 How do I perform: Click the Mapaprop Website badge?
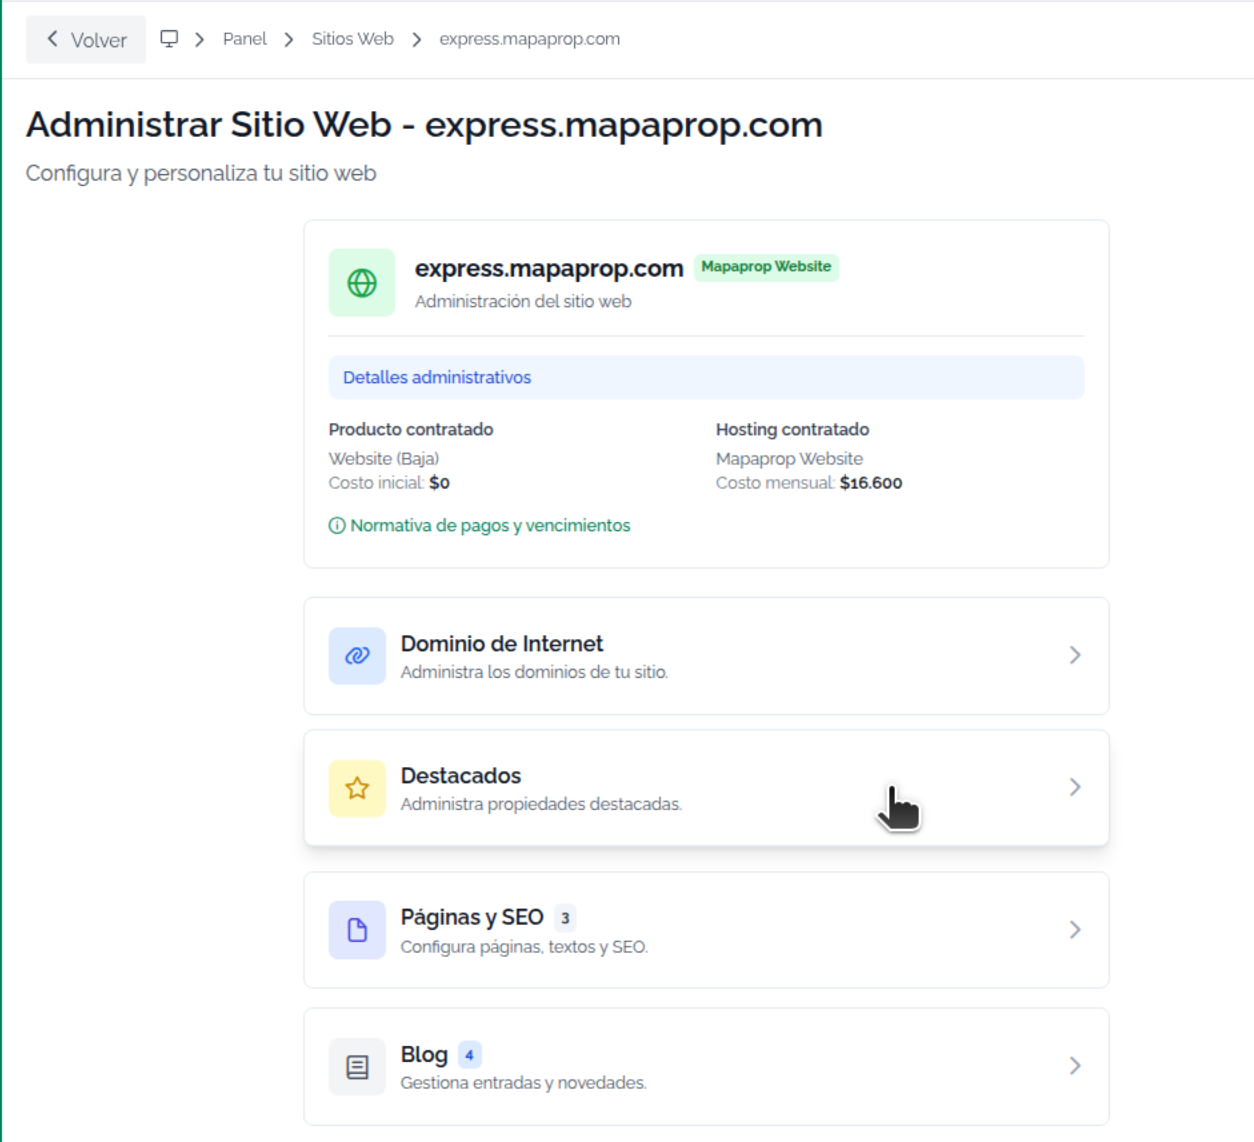coord(766,267)
